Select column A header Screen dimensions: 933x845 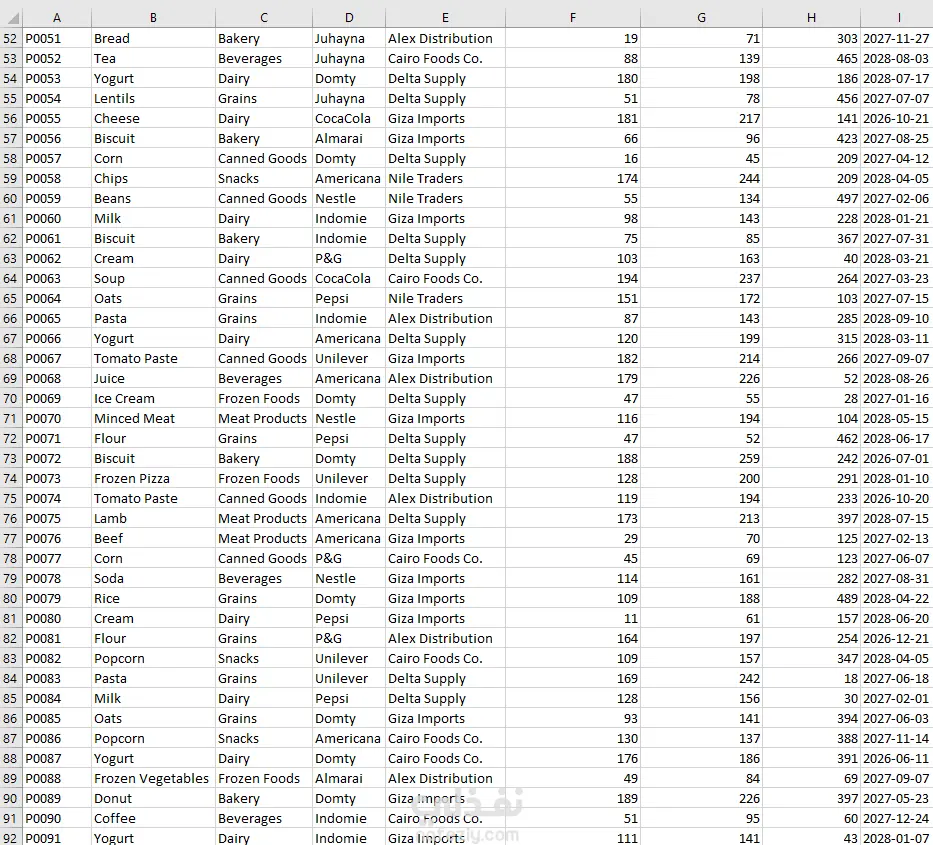pos(57,18)
